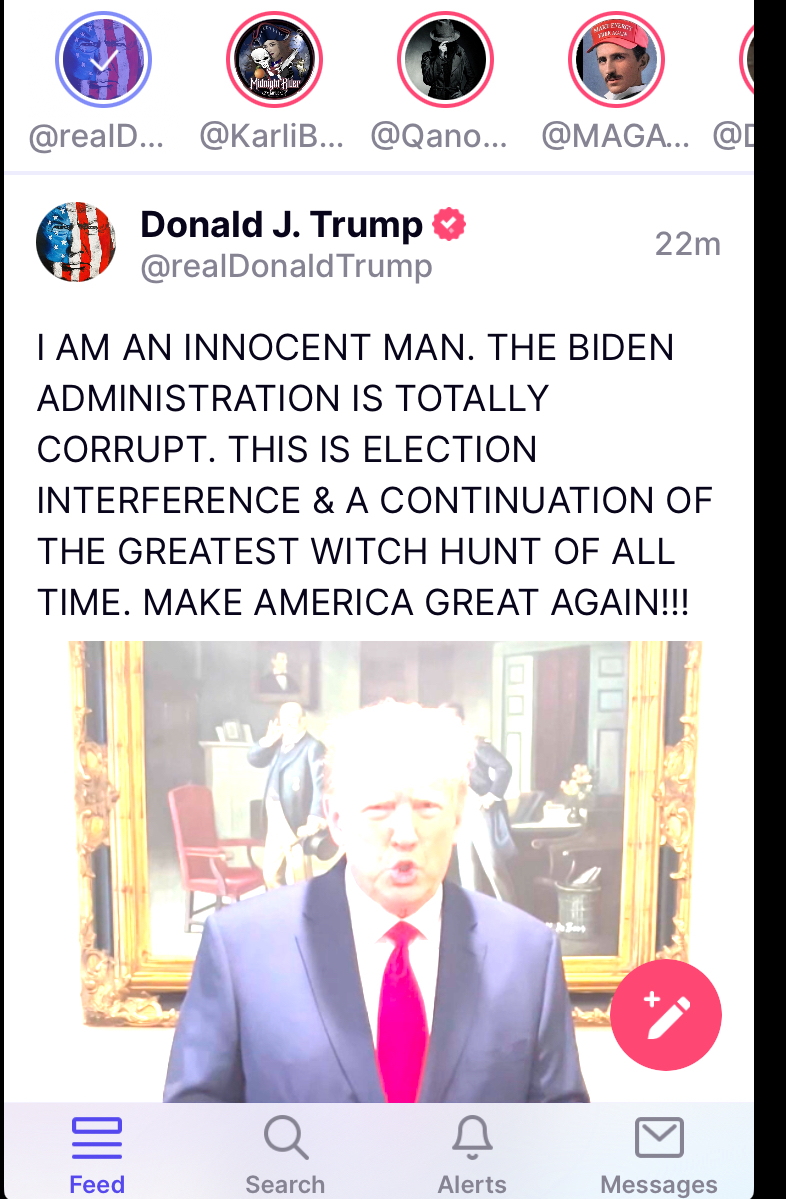The image size is (786, 1199).
Task: Open the post text starting "I AM AN INNOCENT MAN"
Action: coord(375,475)
